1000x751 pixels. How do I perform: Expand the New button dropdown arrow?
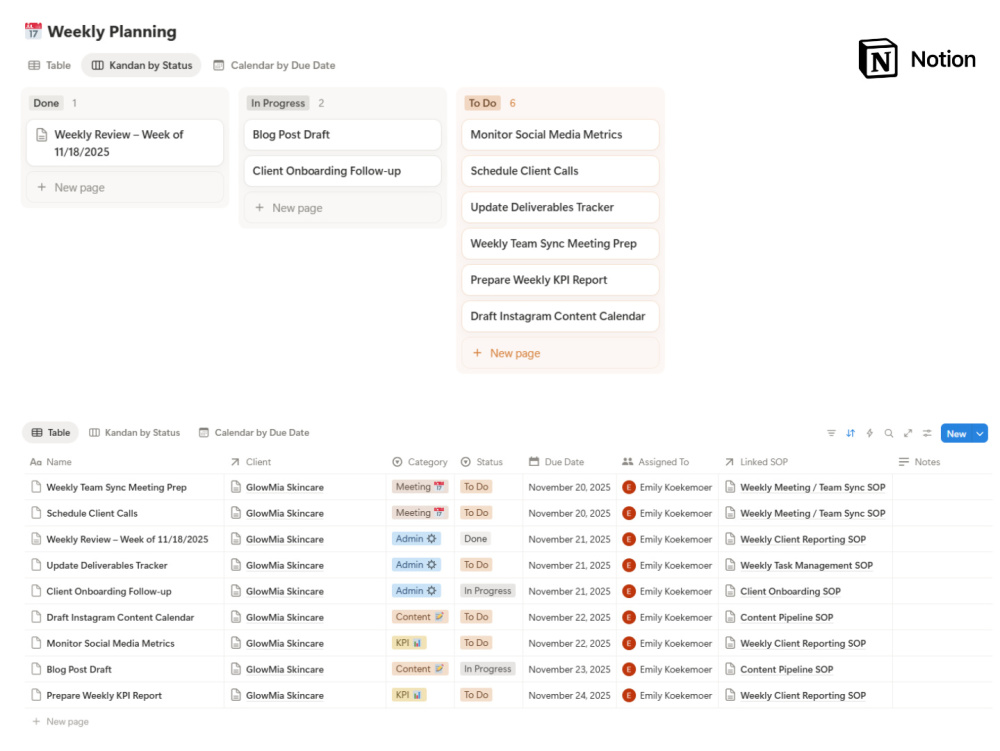[x=980, y=434]
